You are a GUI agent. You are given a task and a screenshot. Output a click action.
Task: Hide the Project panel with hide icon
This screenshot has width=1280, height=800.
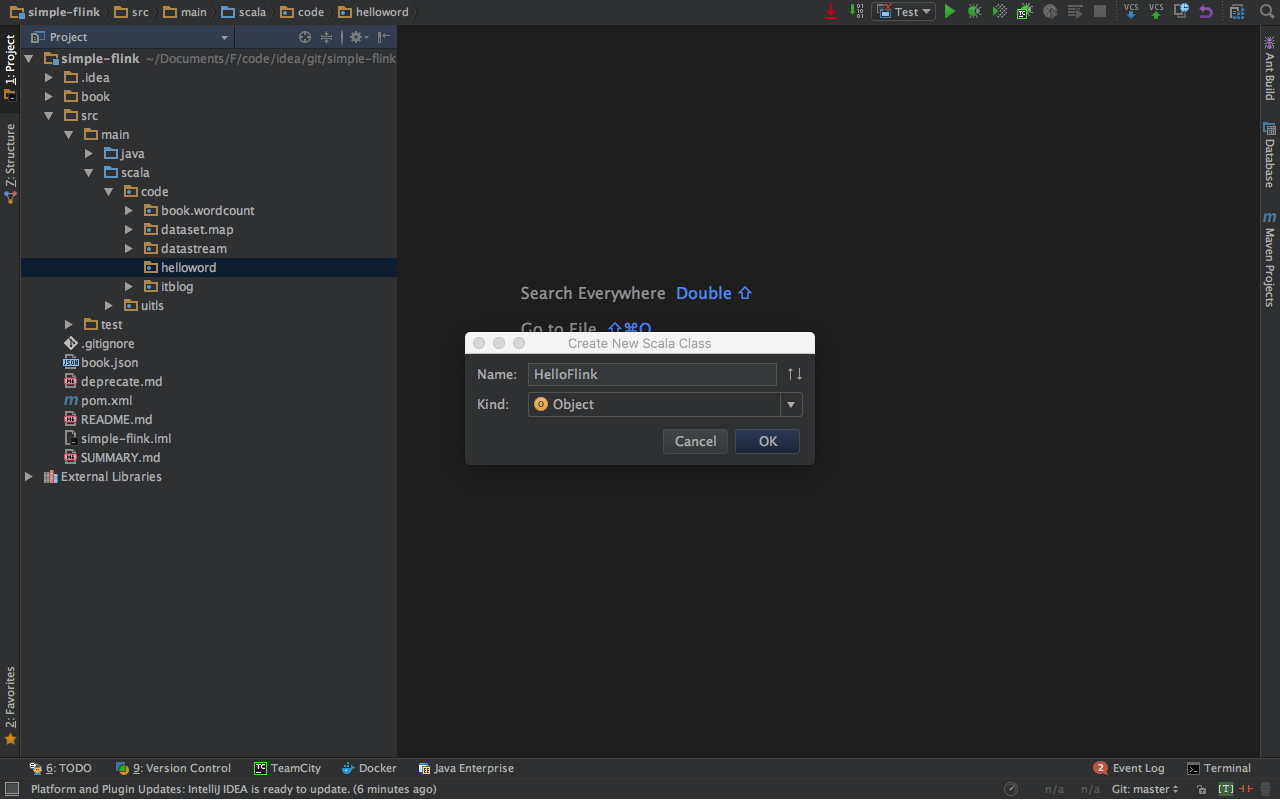(384, 37)
